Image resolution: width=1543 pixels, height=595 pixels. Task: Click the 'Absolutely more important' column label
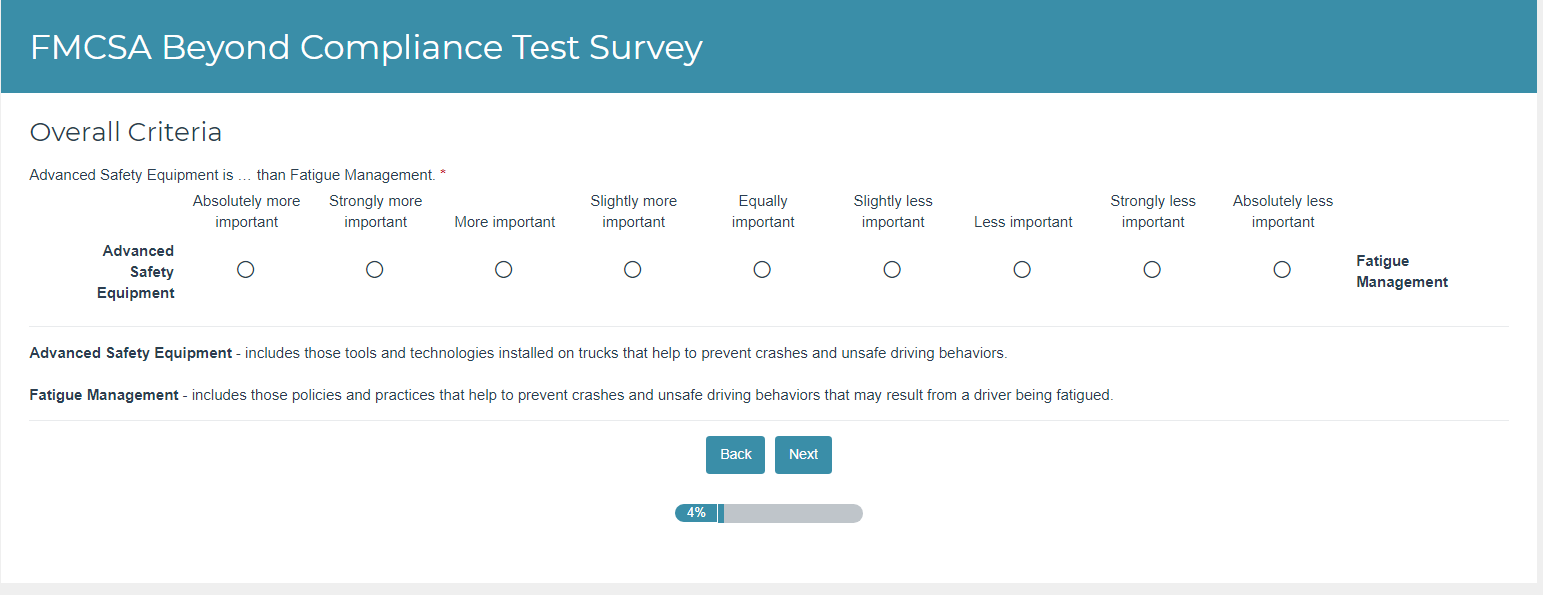(246, 211)
